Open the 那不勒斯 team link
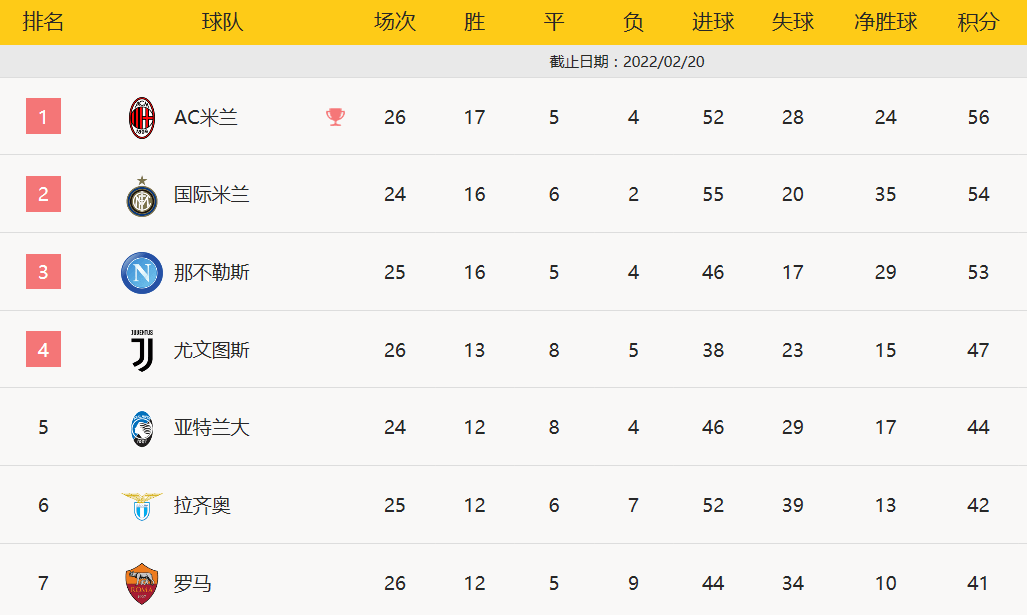Screen dimensions: 1027x615 (x=212, y=272)
